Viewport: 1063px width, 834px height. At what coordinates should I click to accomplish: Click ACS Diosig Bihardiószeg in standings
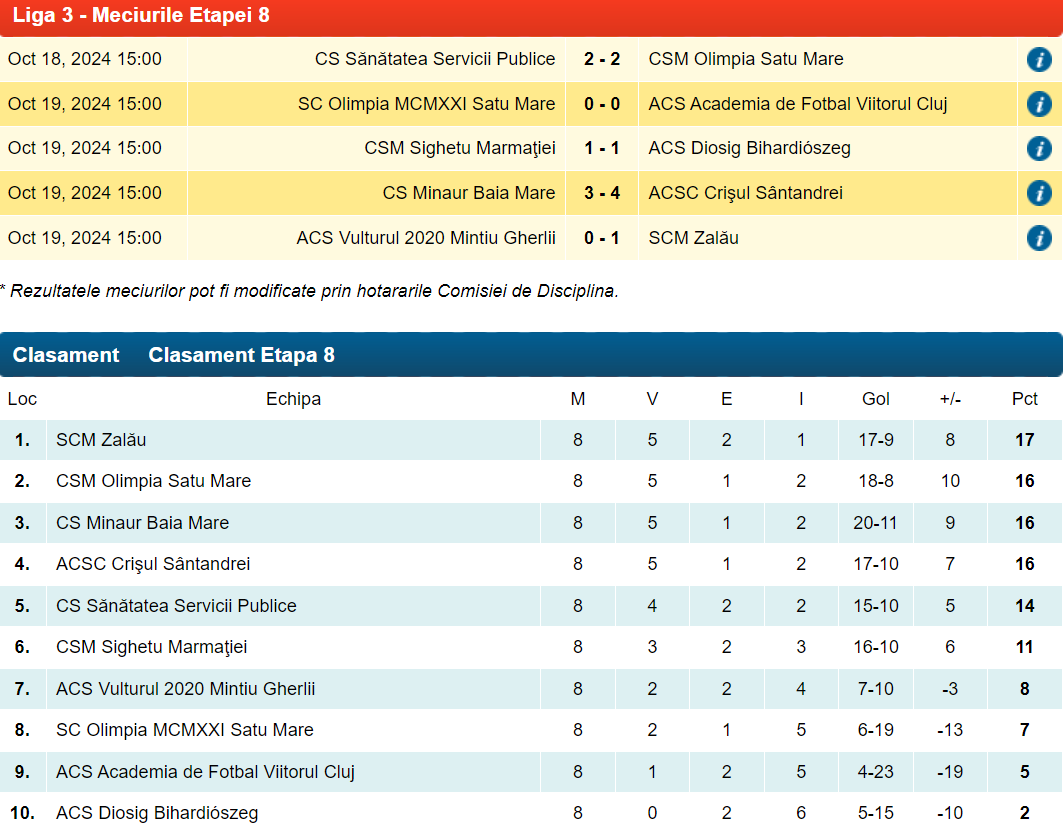pyautogui.click(x=157, y=813)
